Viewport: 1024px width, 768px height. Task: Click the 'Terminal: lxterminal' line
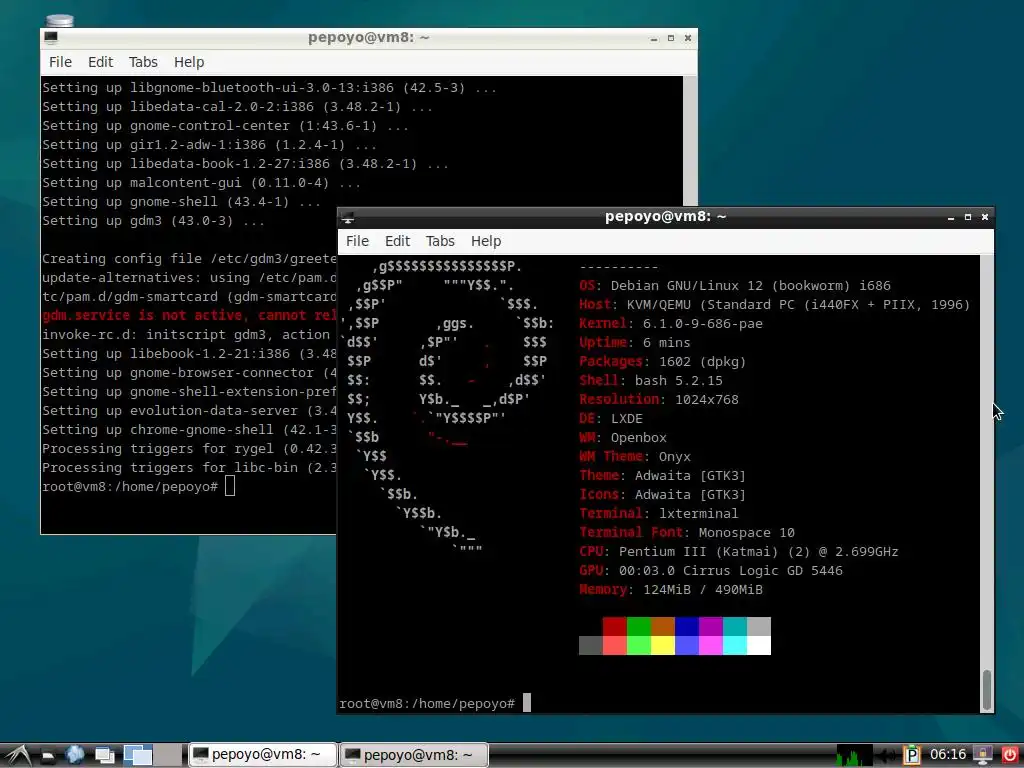(x=659, y=513)
